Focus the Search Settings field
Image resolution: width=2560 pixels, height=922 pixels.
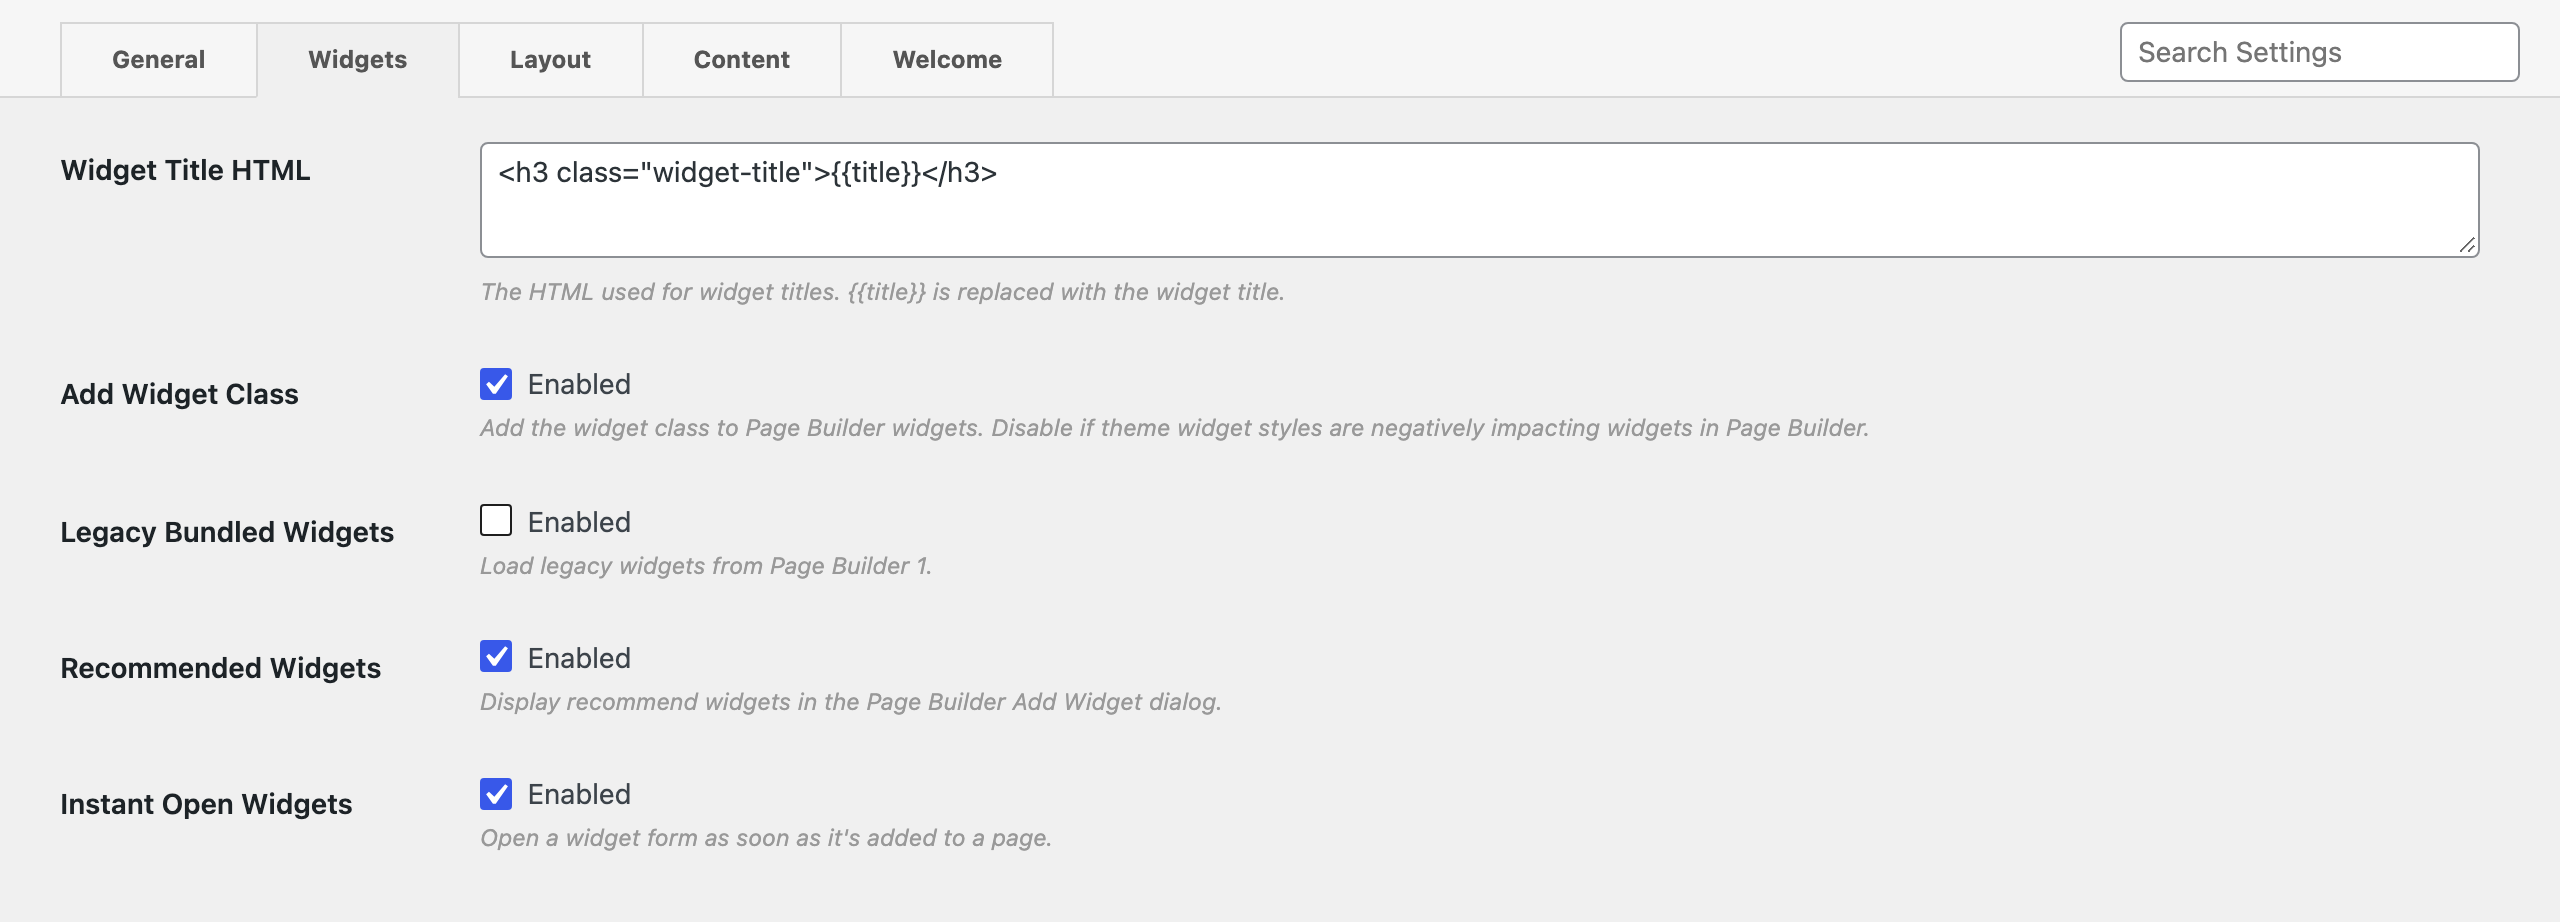point(2319,52)
